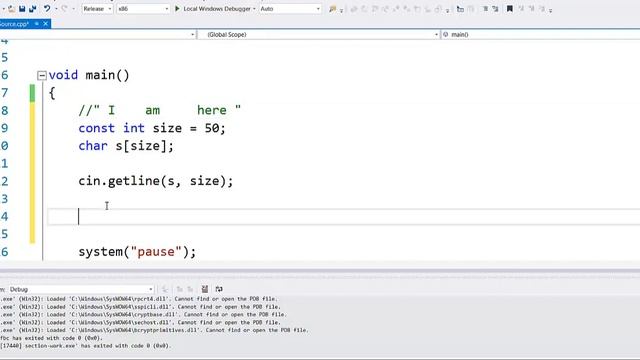This screenshot has height=360, width=640.
Task: Open the Undo history dropdown arrow
Action: (x=56, y=9)
